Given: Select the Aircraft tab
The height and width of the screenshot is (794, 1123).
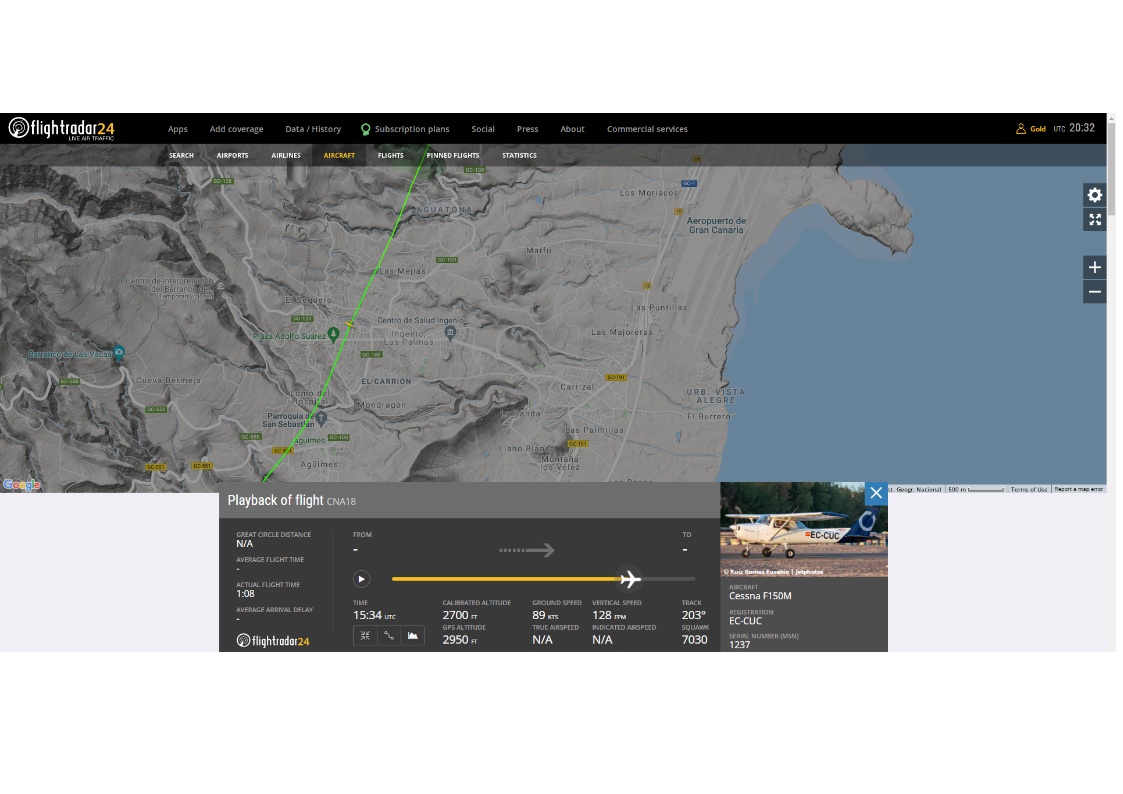Looking at the screenshot, I should pos(339,155).
